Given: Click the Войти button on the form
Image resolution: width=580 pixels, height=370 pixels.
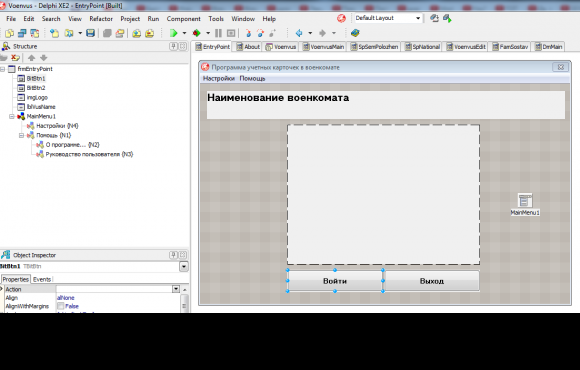Looking at the screenshot, I should click(x=335, y=281).
